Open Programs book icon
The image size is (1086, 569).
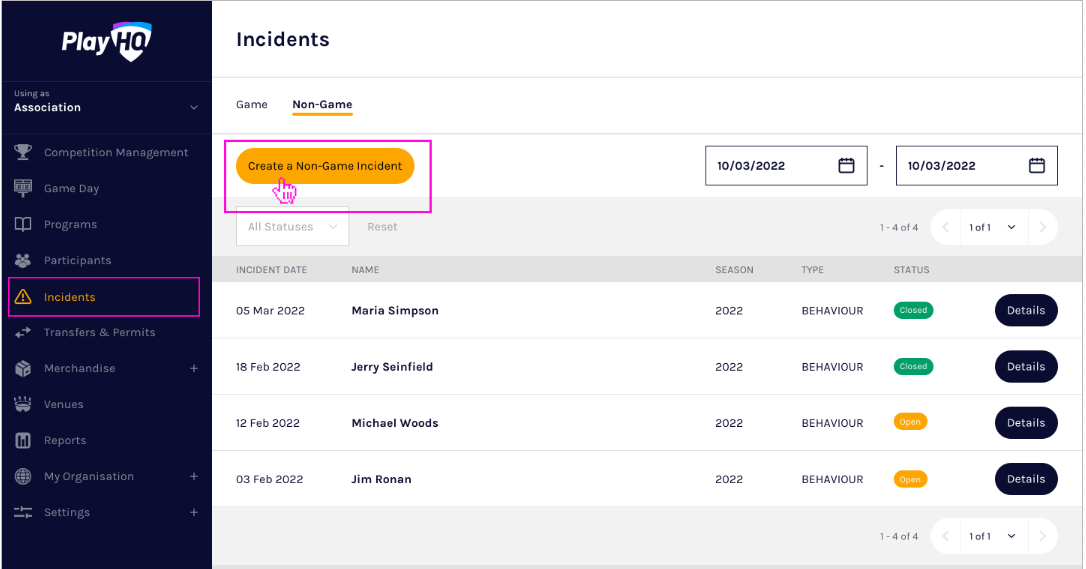pyautogui.click(x=23, y=224)
